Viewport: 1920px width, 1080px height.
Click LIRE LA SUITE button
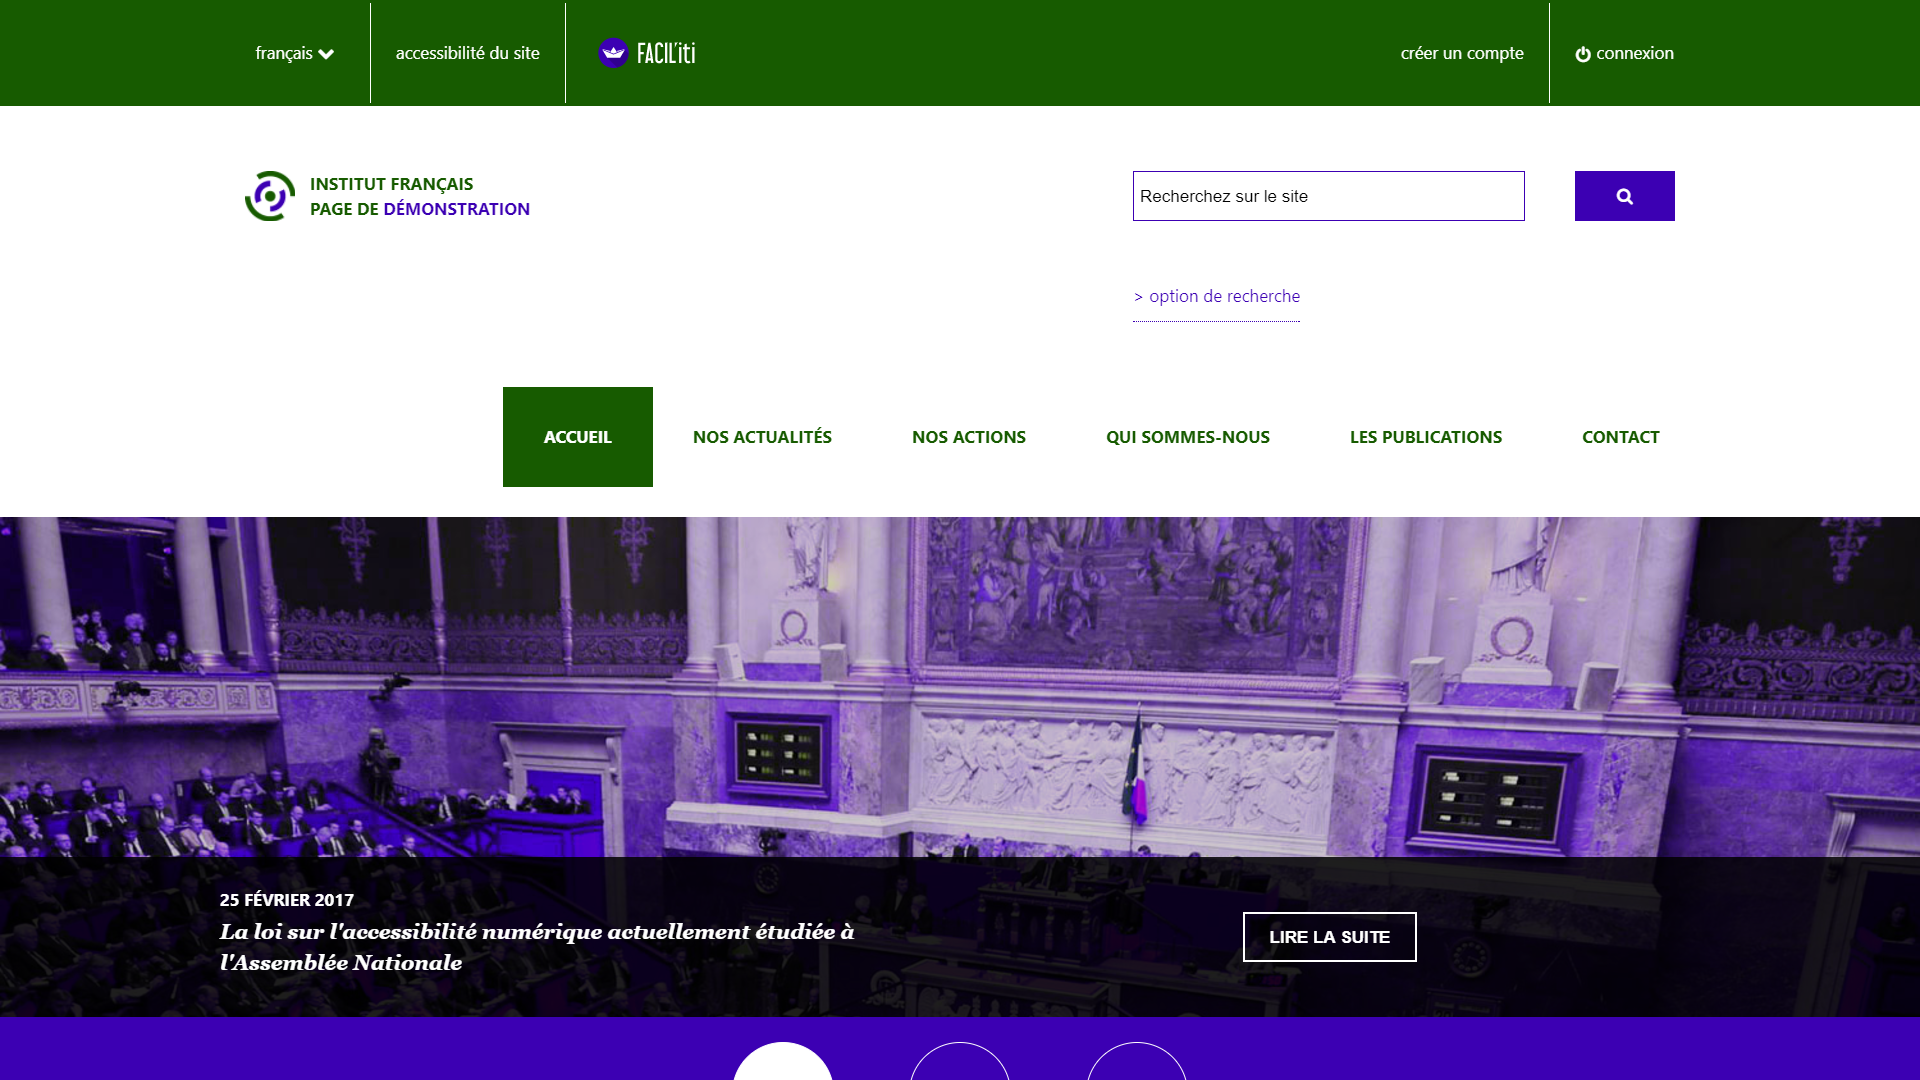[1329, 936]
